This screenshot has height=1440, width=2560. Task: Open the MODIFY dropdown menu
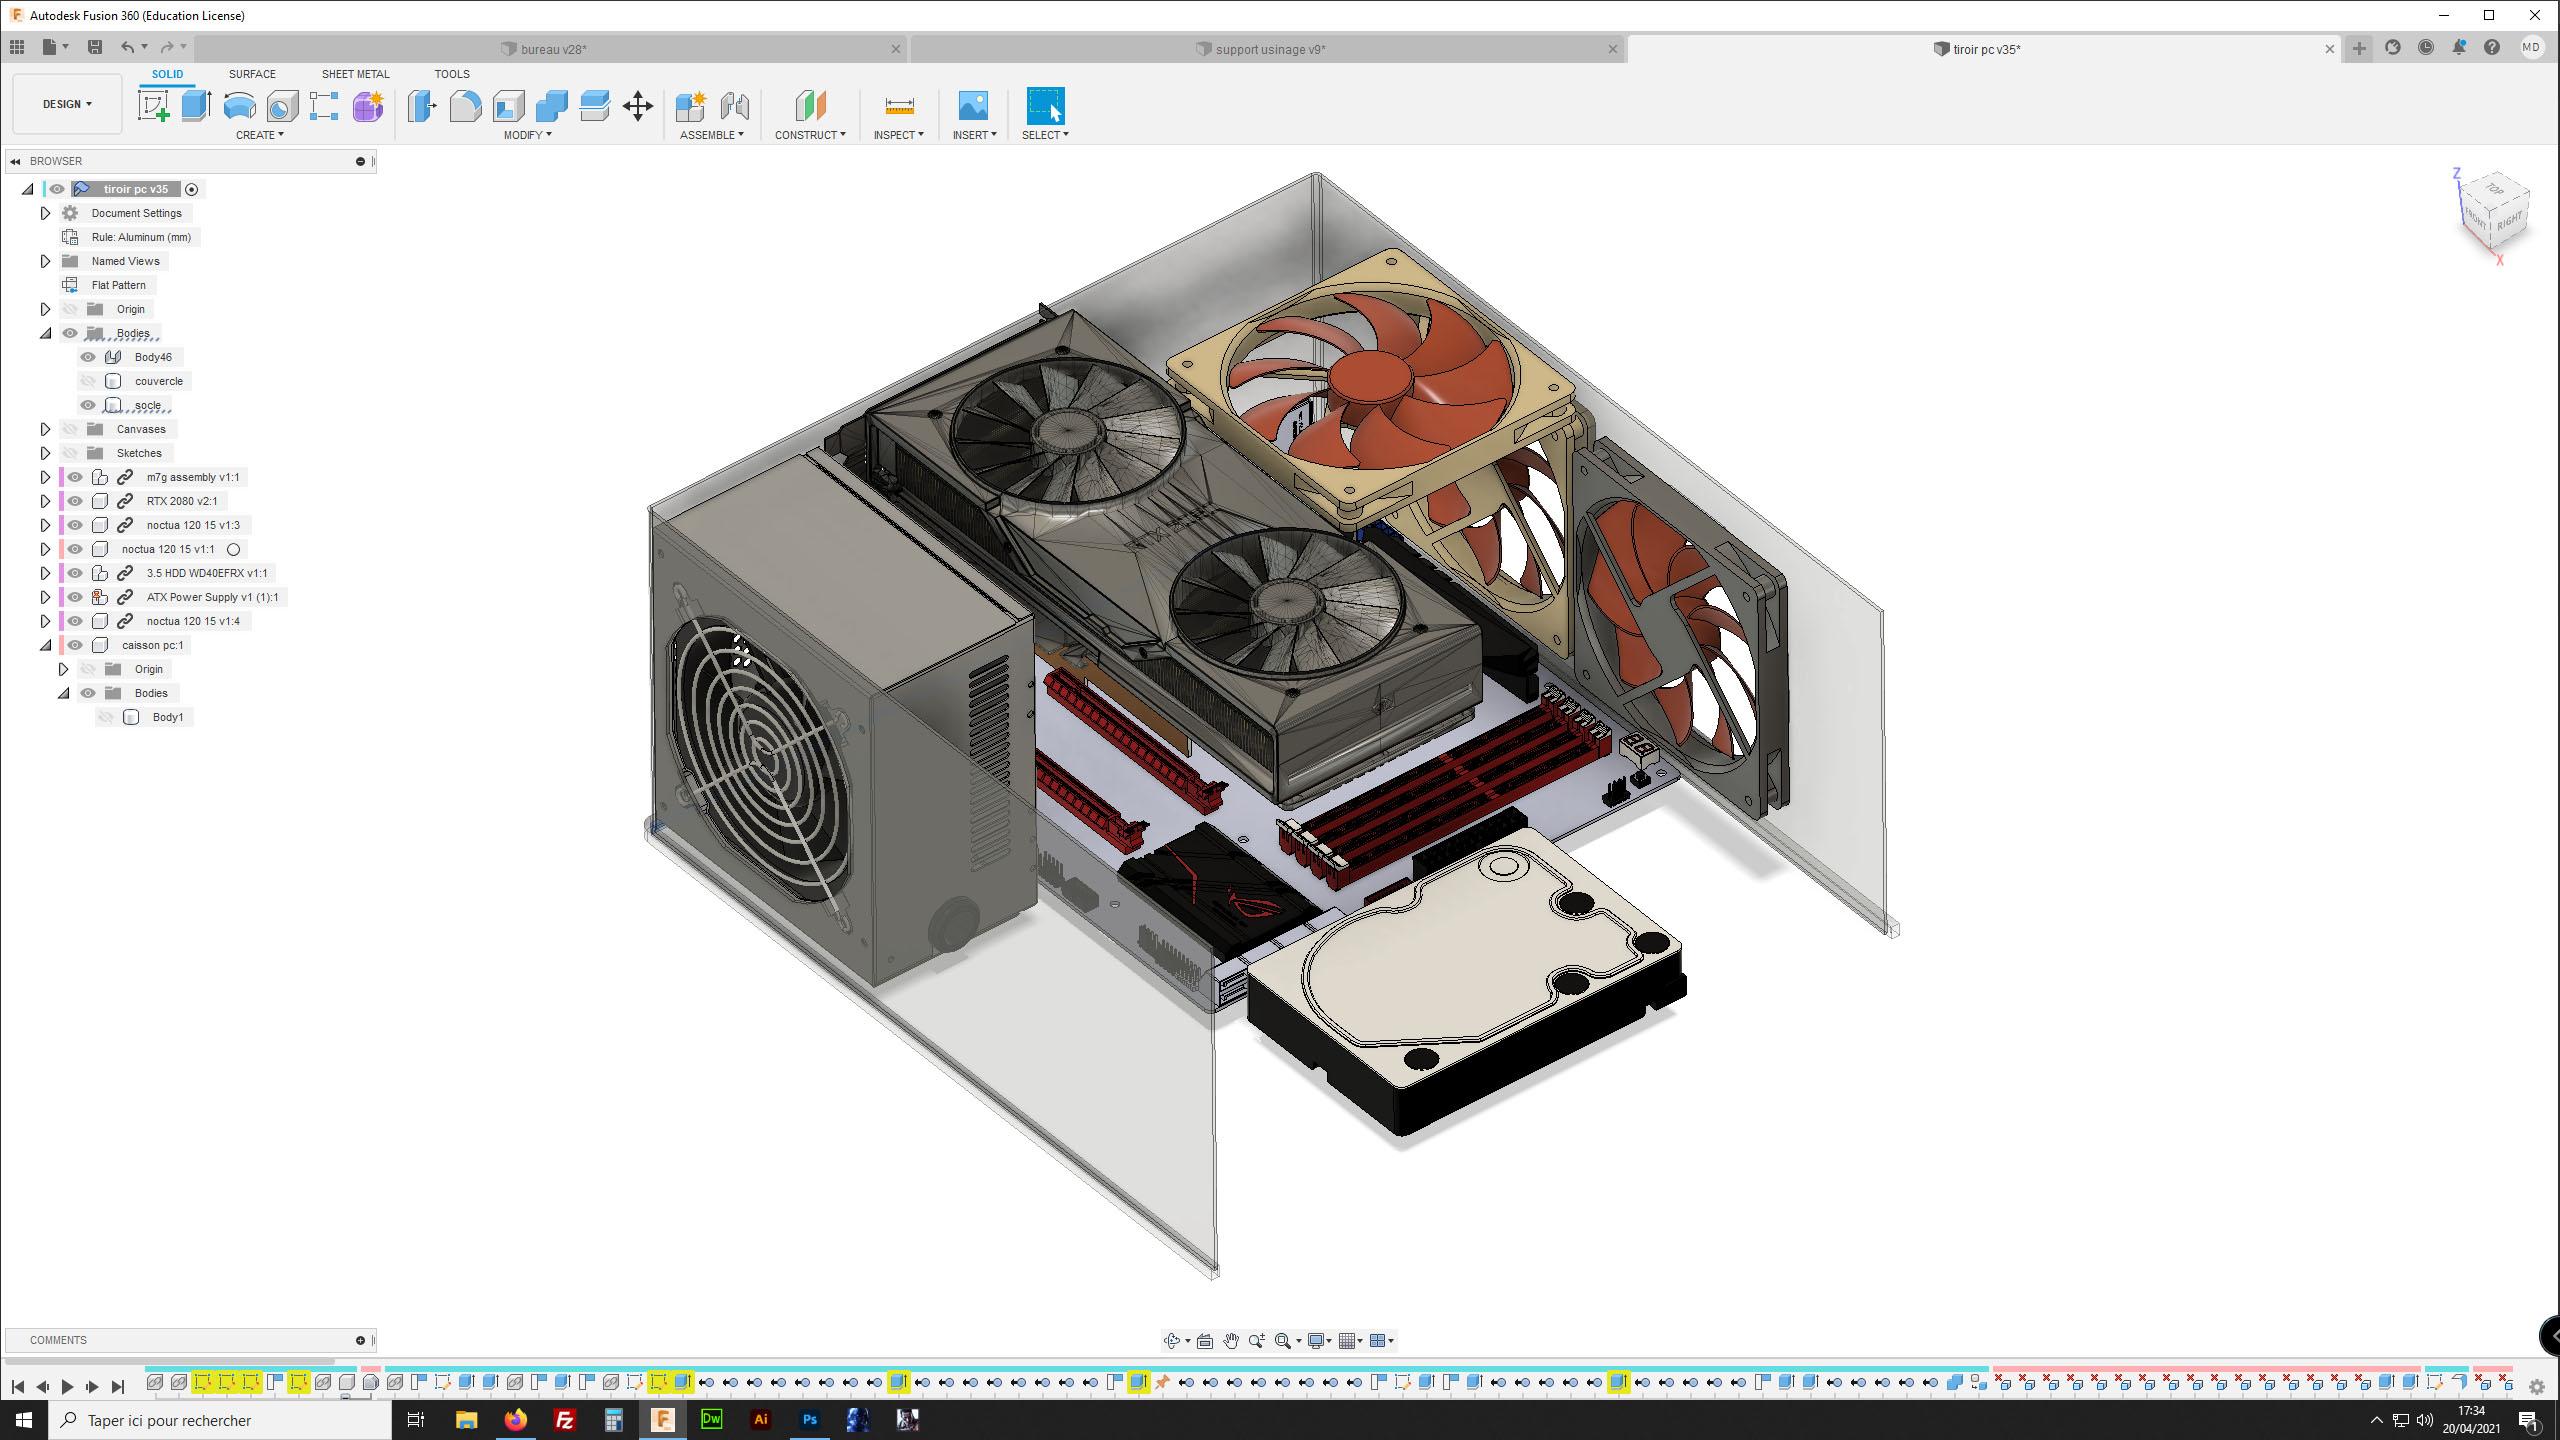(x=526, y=134)
